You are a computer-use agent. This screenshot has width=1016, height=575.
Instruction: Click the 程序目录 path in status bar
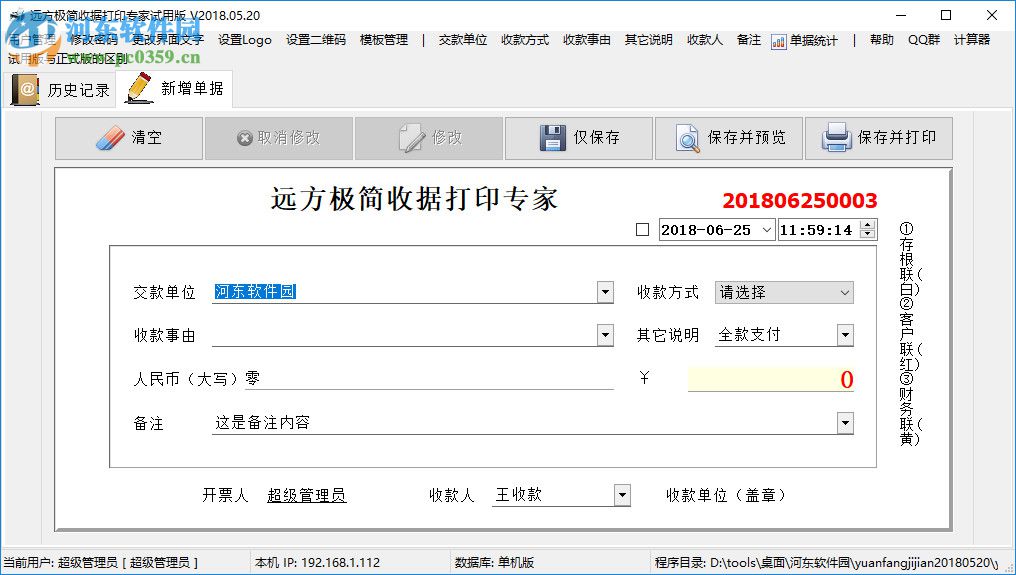point(826,563)
